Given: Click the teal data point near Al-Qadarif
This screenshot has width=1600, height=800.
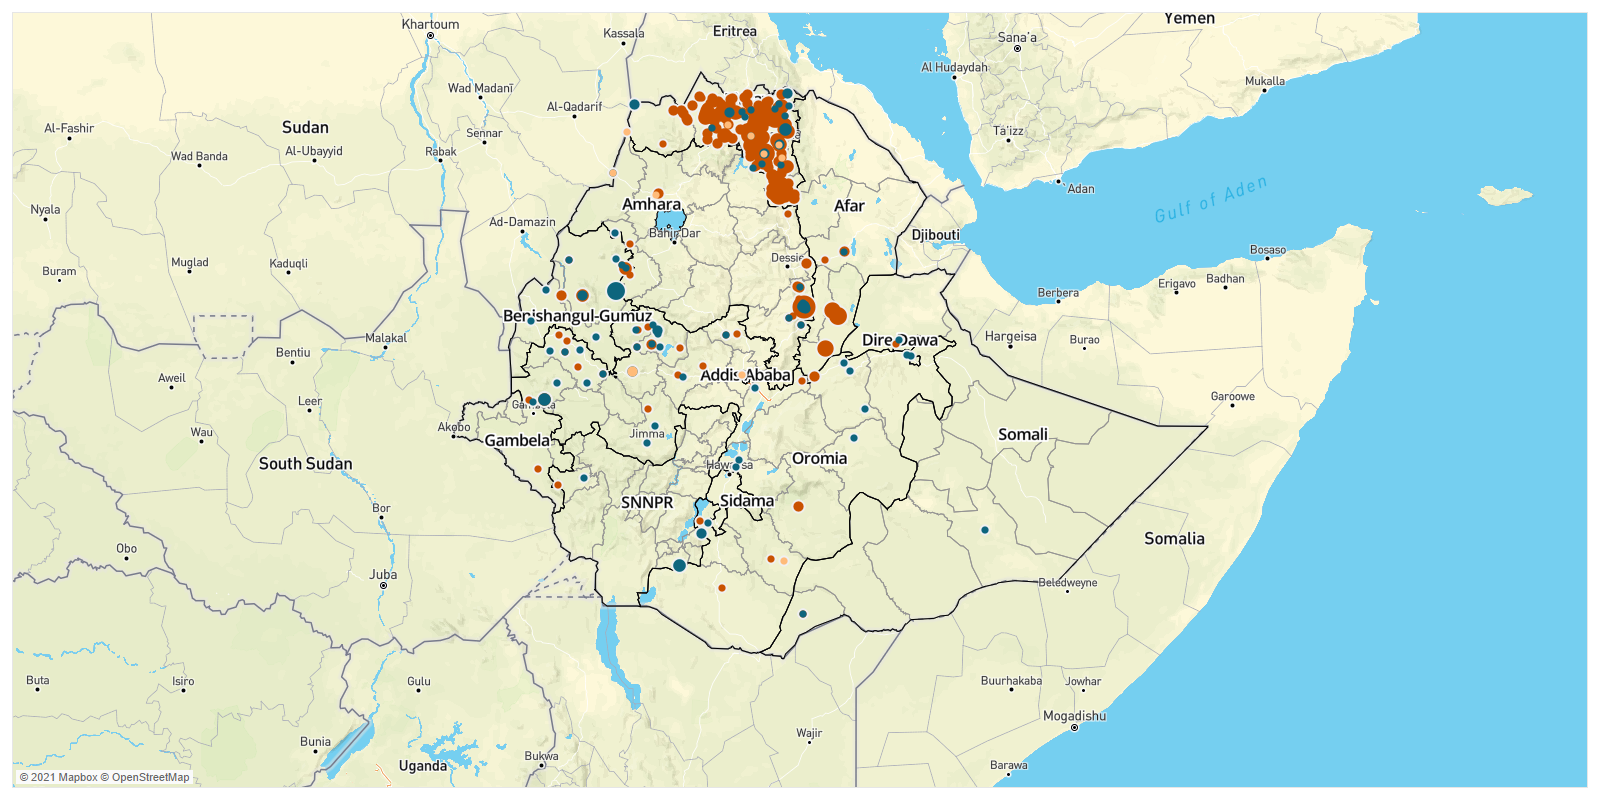Looking at the screenshot, I should coord(634,104).
